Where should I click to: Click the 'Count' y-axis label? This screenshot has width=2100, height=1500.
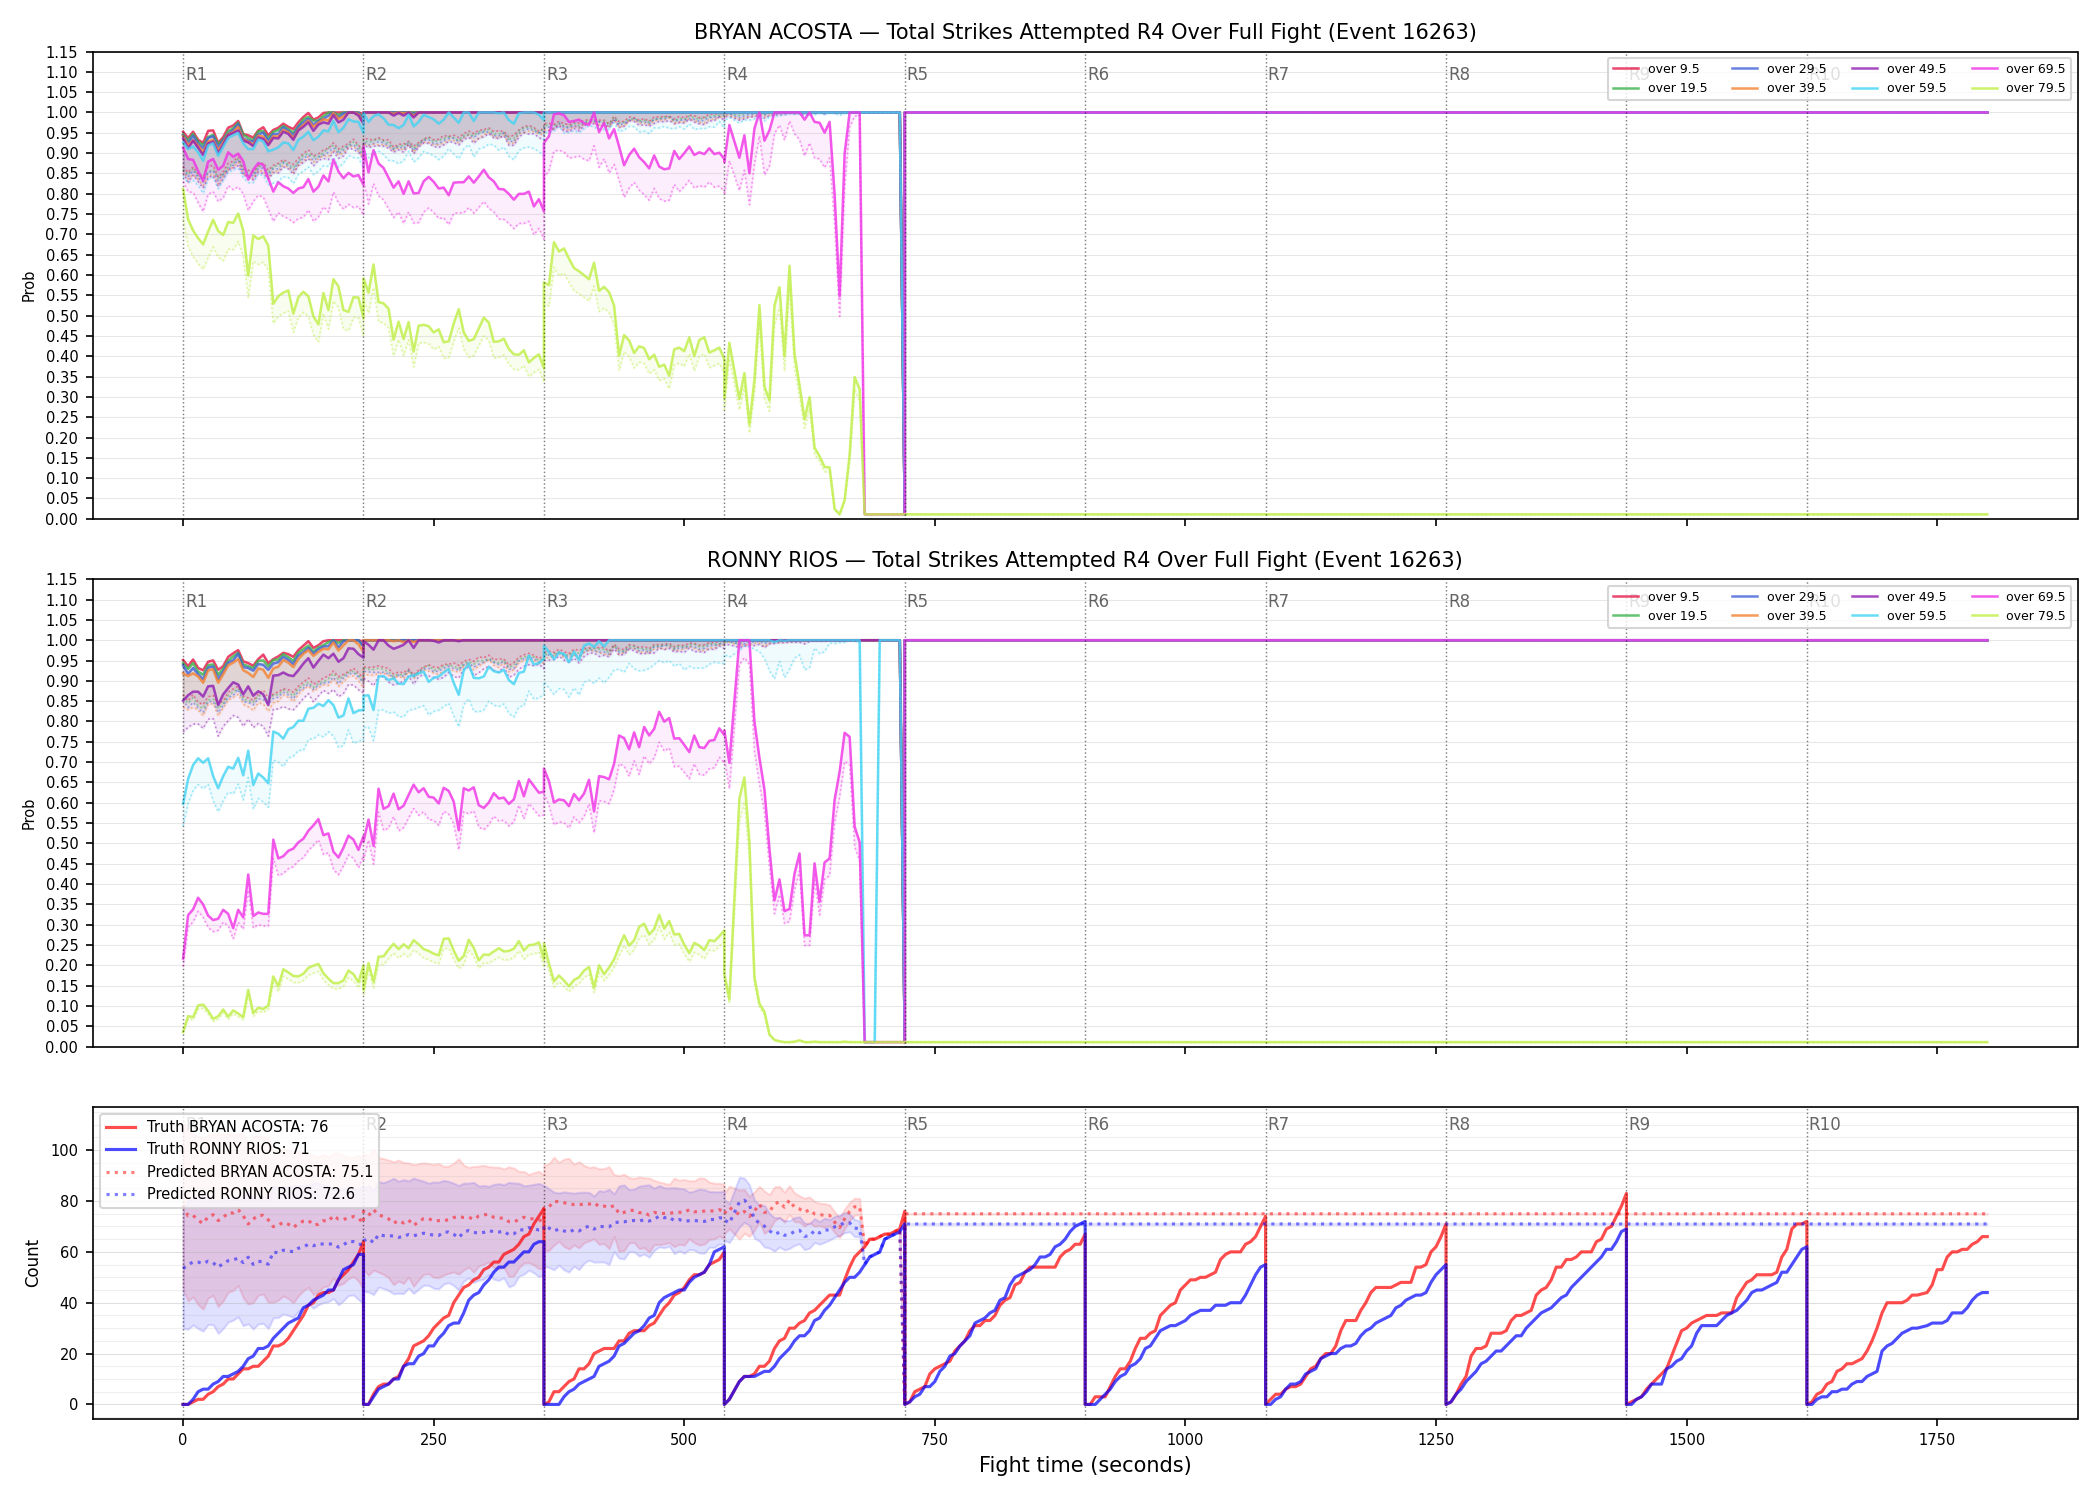[32, 1263]
